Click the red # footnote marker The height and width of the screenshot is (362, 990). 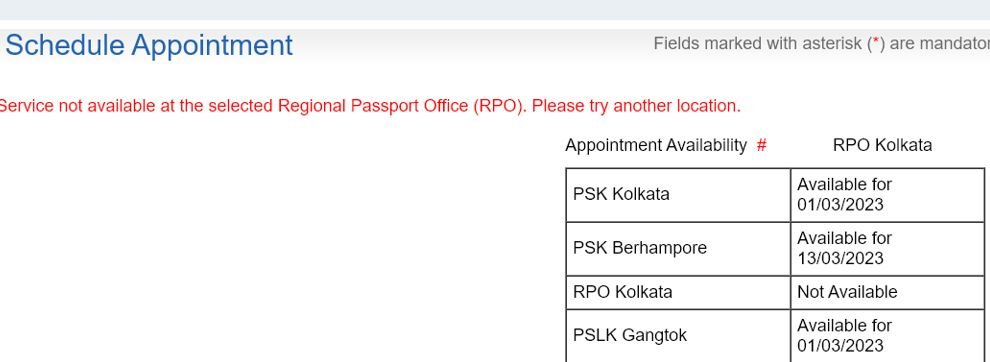(x=761, y=145)
